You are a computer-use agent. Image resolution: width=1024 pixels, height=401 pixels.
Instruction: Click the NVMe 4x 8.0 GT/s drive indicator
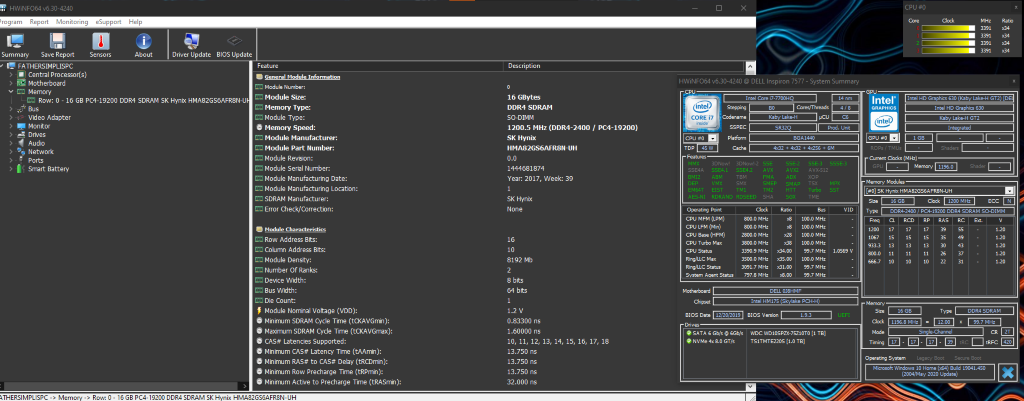pos(689,342)
